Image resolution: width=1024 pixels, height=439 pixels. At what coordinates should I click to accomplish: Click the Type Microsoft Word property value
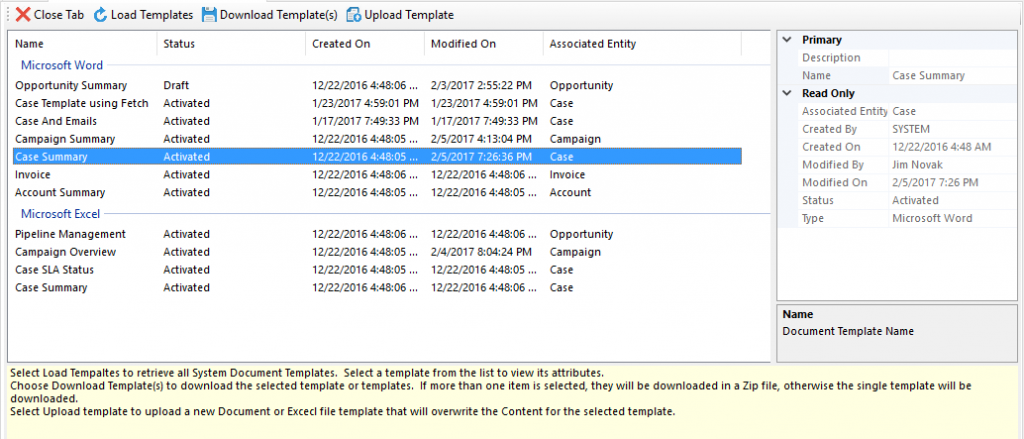932,218
